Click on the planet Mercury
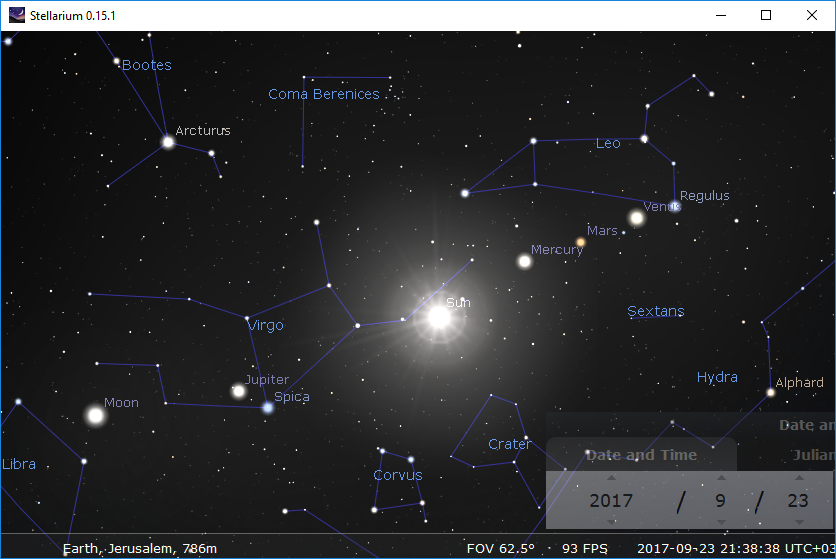Image resolution: width=836 pixels, height=559 pixels. point(524,261)
